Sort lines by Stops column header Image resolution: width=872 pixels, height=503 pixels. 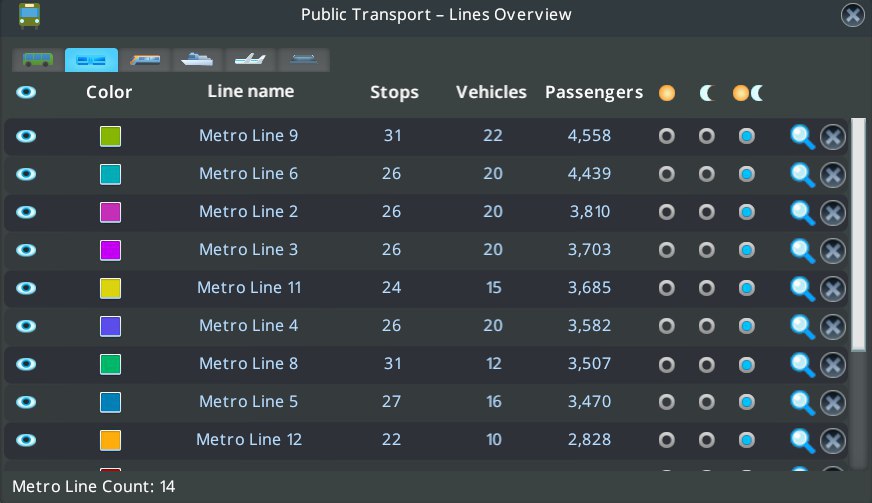(x=394, y=93)
